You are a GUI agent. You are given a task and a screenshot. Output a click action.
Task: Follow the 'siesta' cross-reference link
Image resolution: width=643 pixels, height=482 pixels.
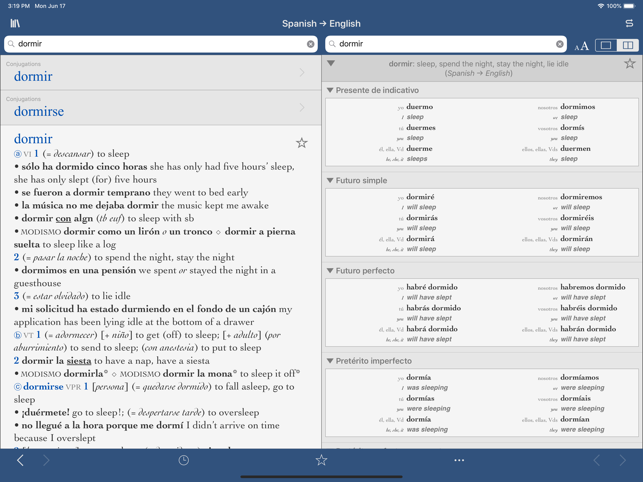(x=79, y=361)
